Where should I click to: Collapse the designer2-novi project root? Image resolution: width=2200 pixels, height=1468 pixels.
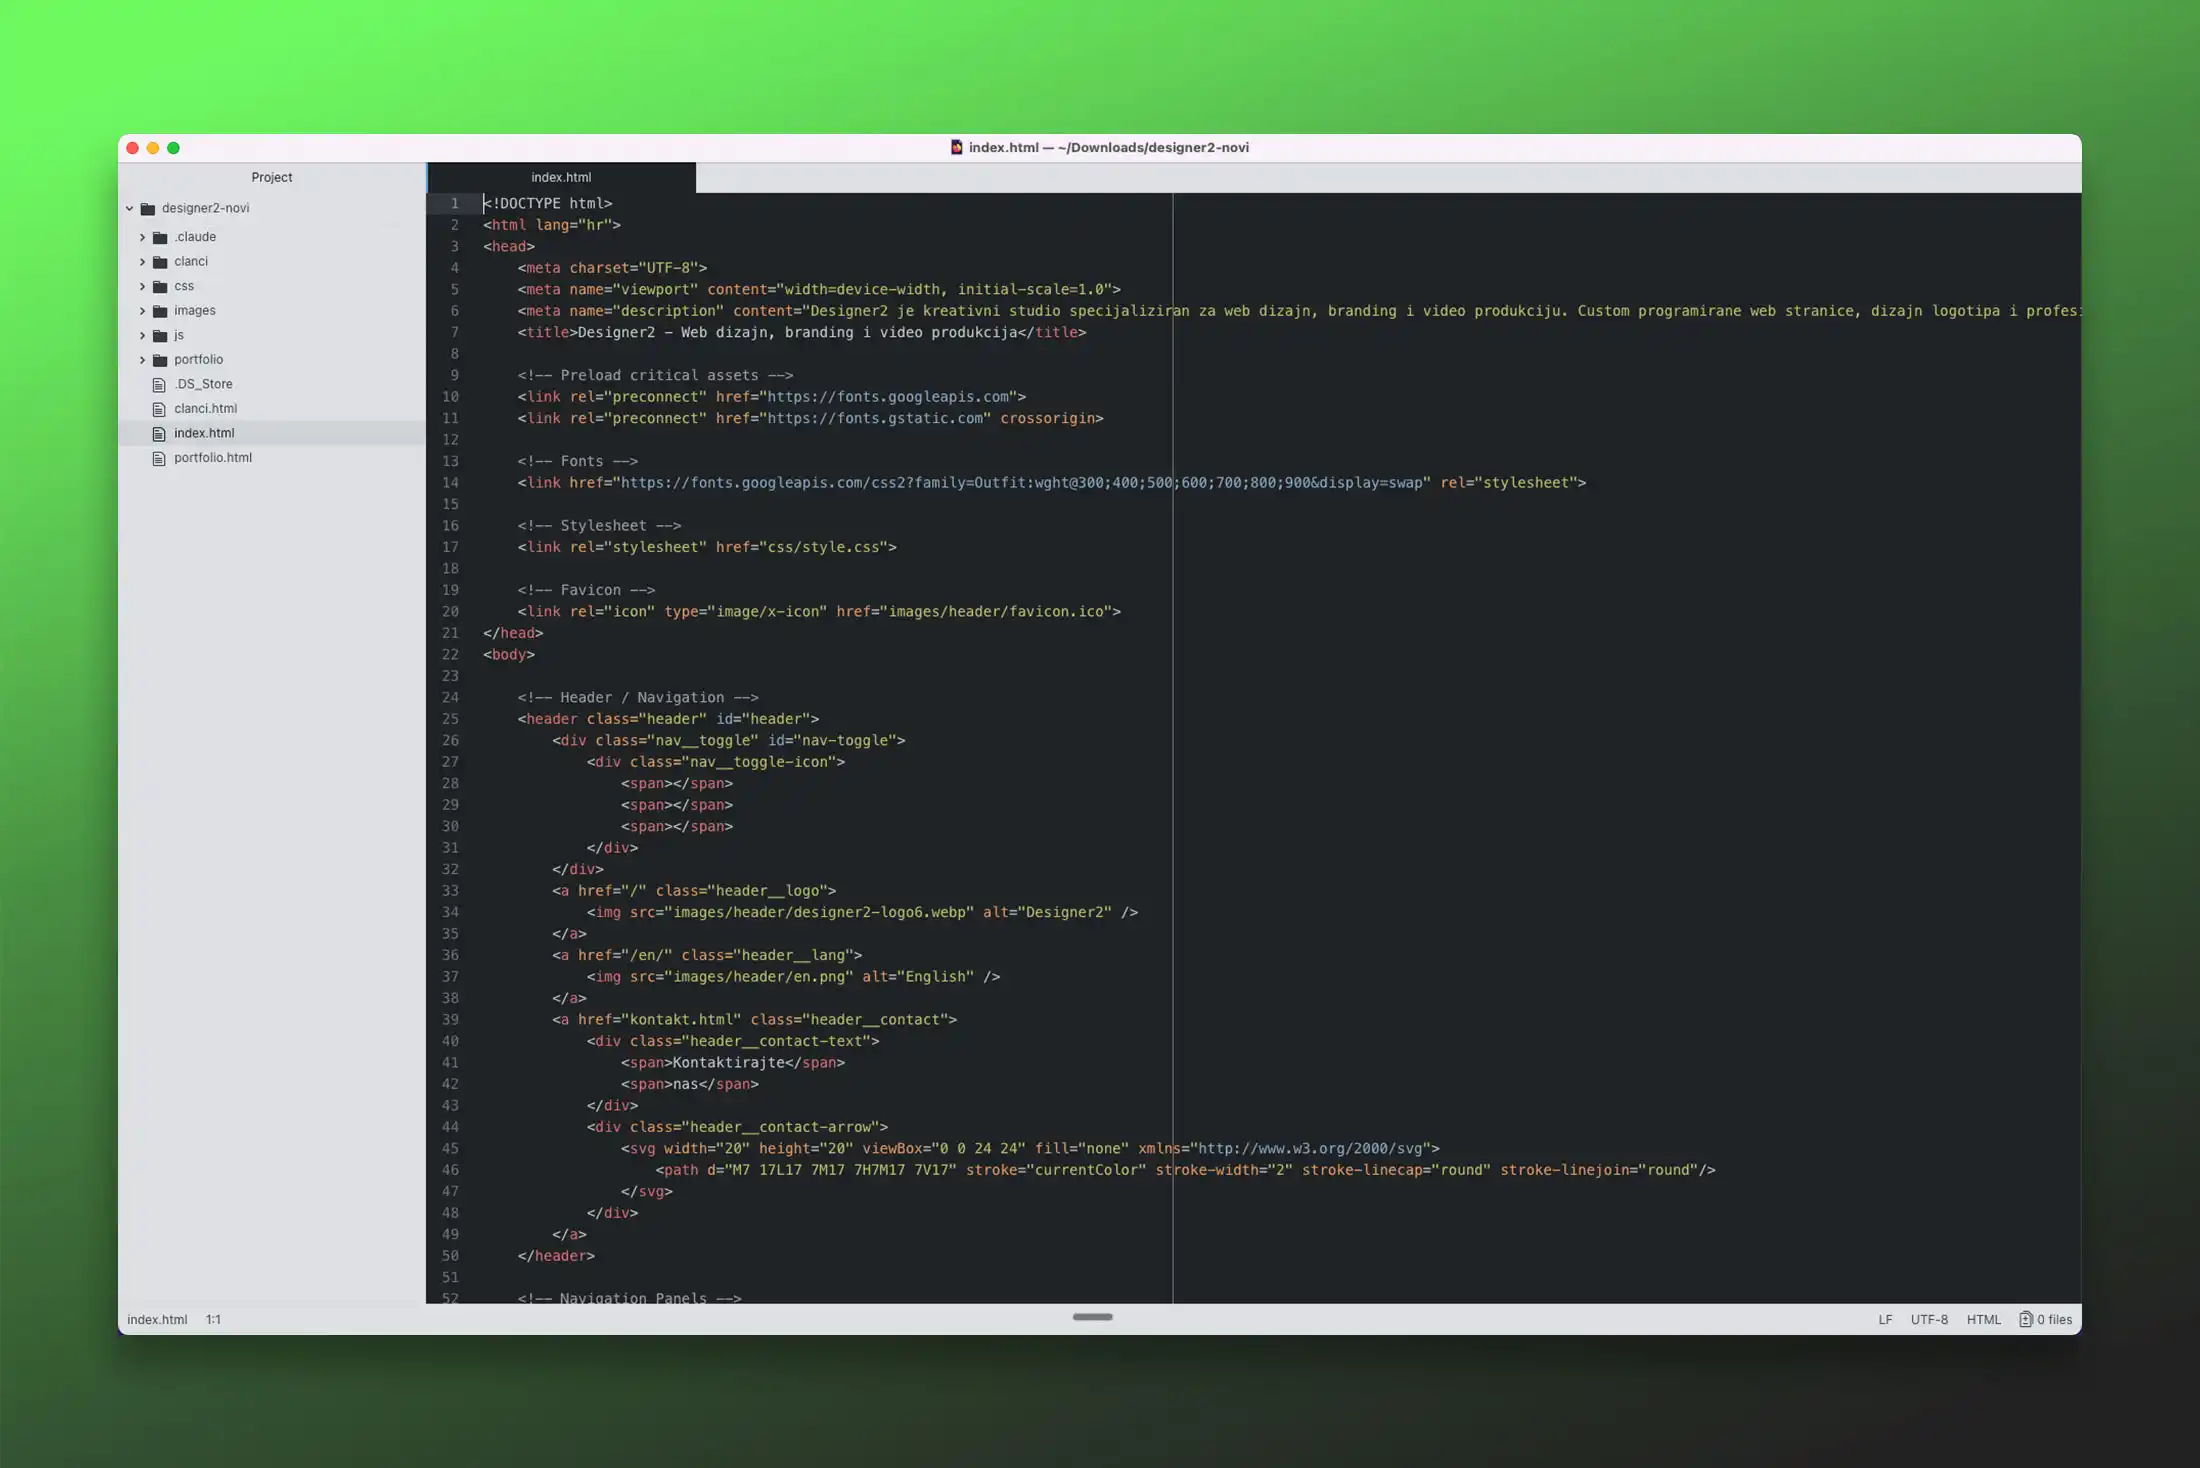pos(130,209)
